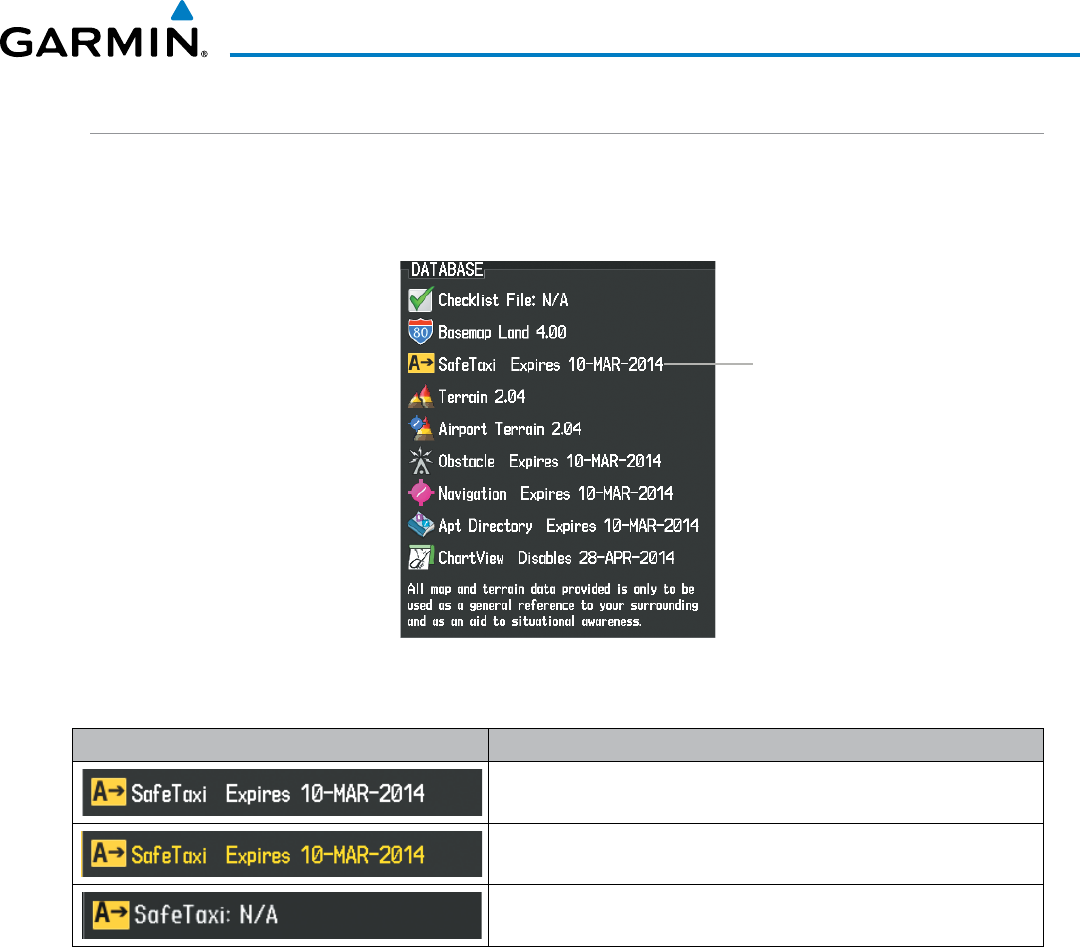Select the 'Checklist File: N/A' entry
Viewport: 1080px width, 947px height.
(503, 300)
